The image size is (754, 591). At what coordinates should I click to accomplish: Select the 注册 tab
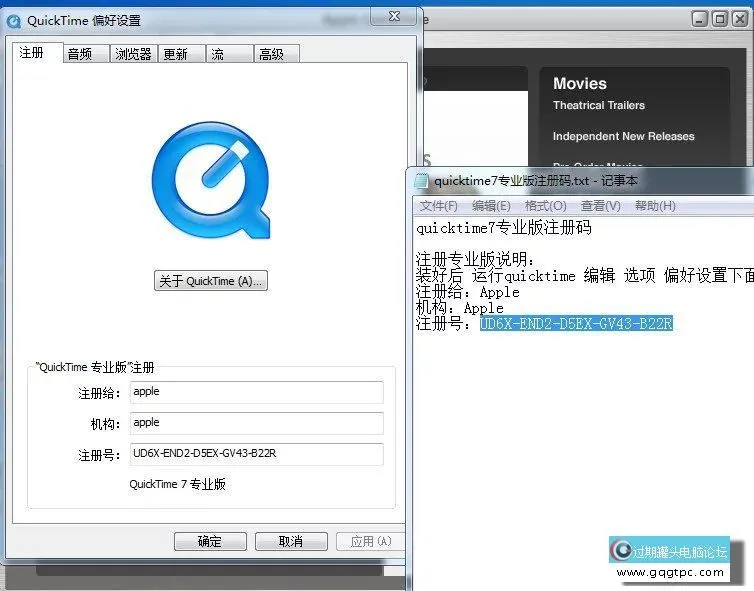tap(38, 52)
